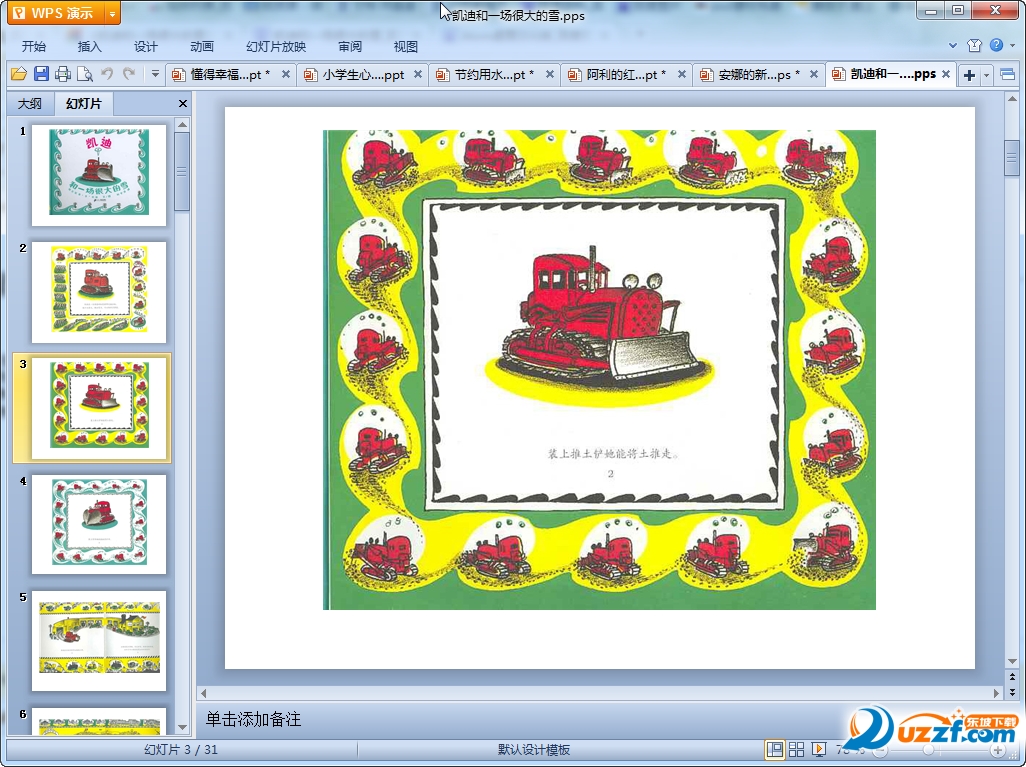This screenshot has height=767, width=1026.
Task: Open dropdown arrow beside new tab plus
Action: point(987,75)
